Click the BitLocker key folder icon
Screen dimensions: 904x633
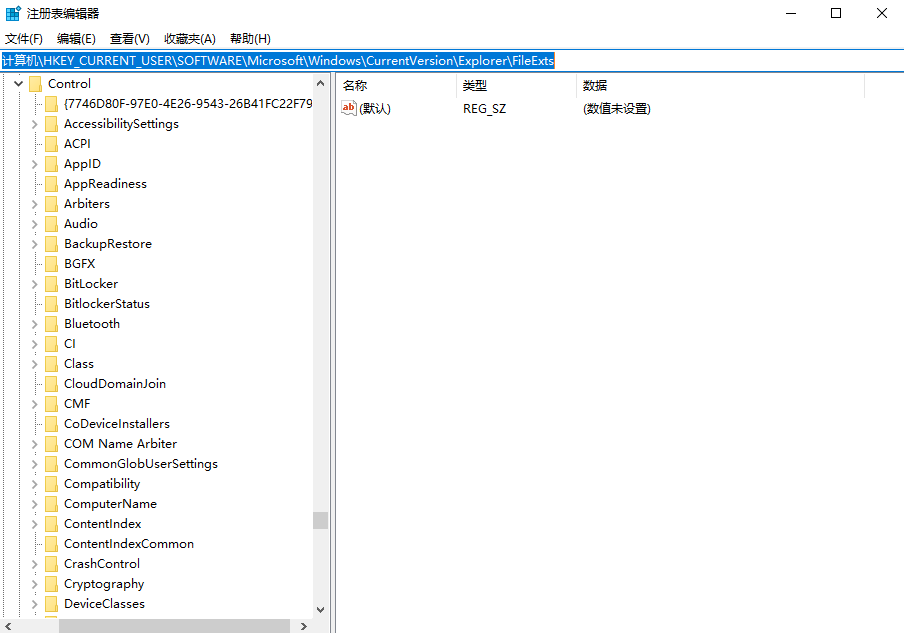52,283
